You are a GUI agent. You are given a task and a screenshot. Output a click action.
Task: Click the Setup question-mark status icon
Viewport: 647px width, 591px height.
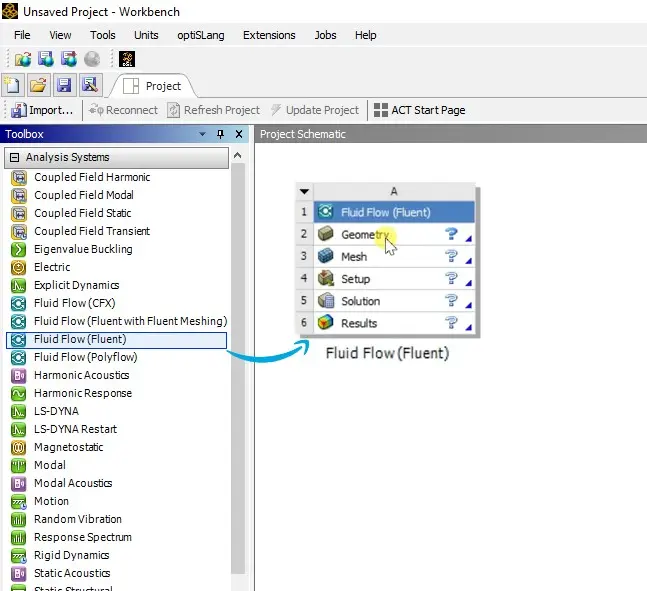tap(451, 279)
